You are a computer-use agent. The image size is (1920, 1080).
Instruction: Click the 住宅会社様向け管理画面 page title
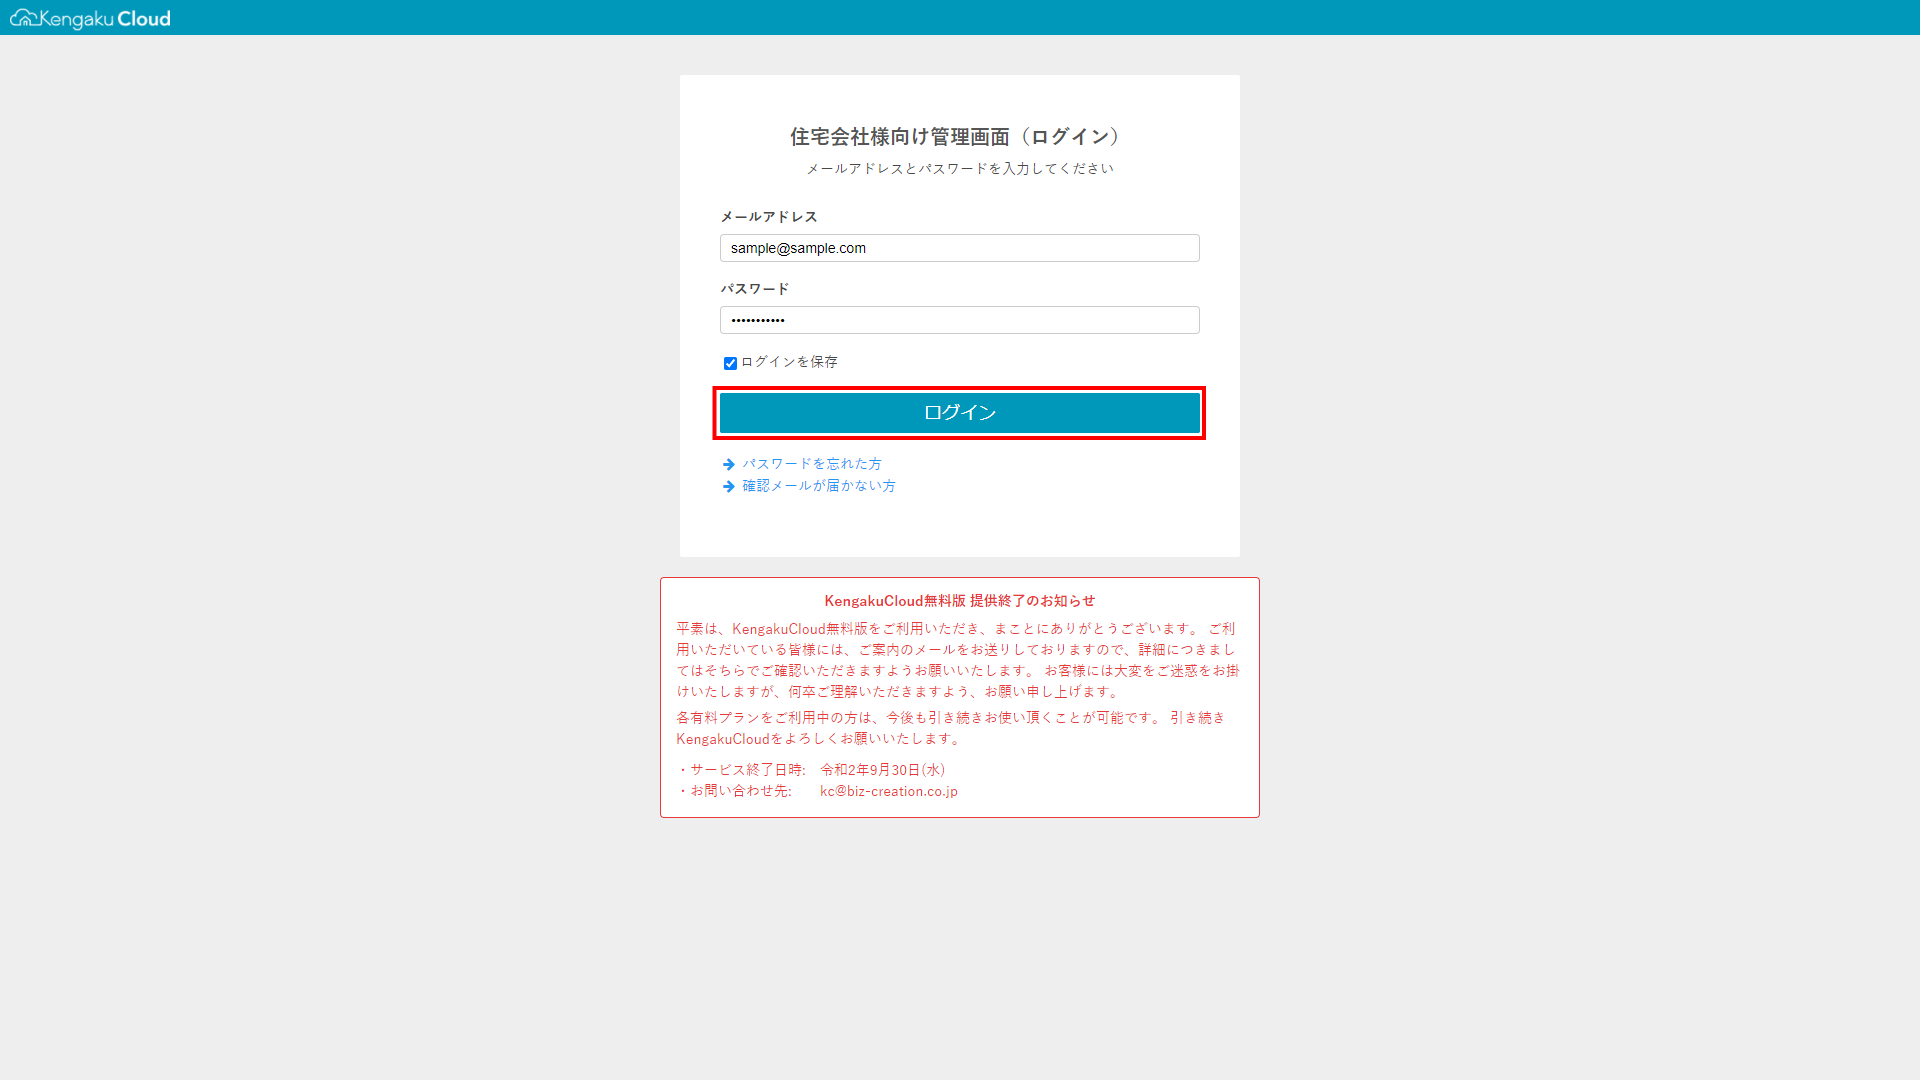955,137
